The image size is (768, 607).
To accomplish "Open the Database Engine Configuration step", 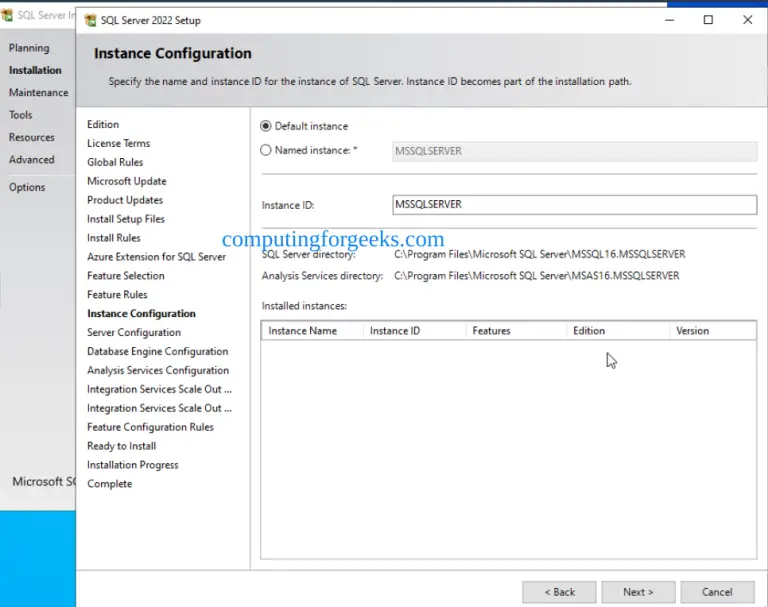I will click(157, 352).
